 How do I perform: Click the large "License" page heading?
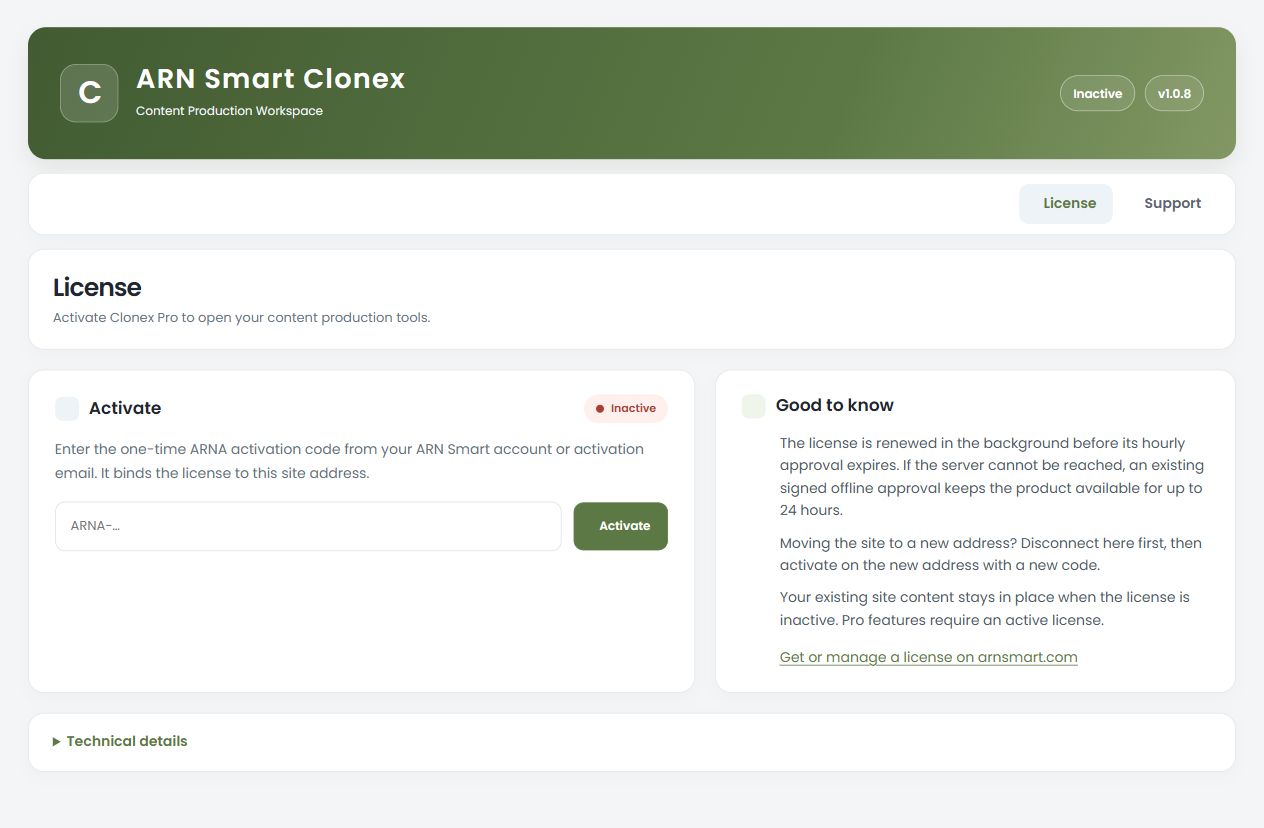[x=97, y=288]
